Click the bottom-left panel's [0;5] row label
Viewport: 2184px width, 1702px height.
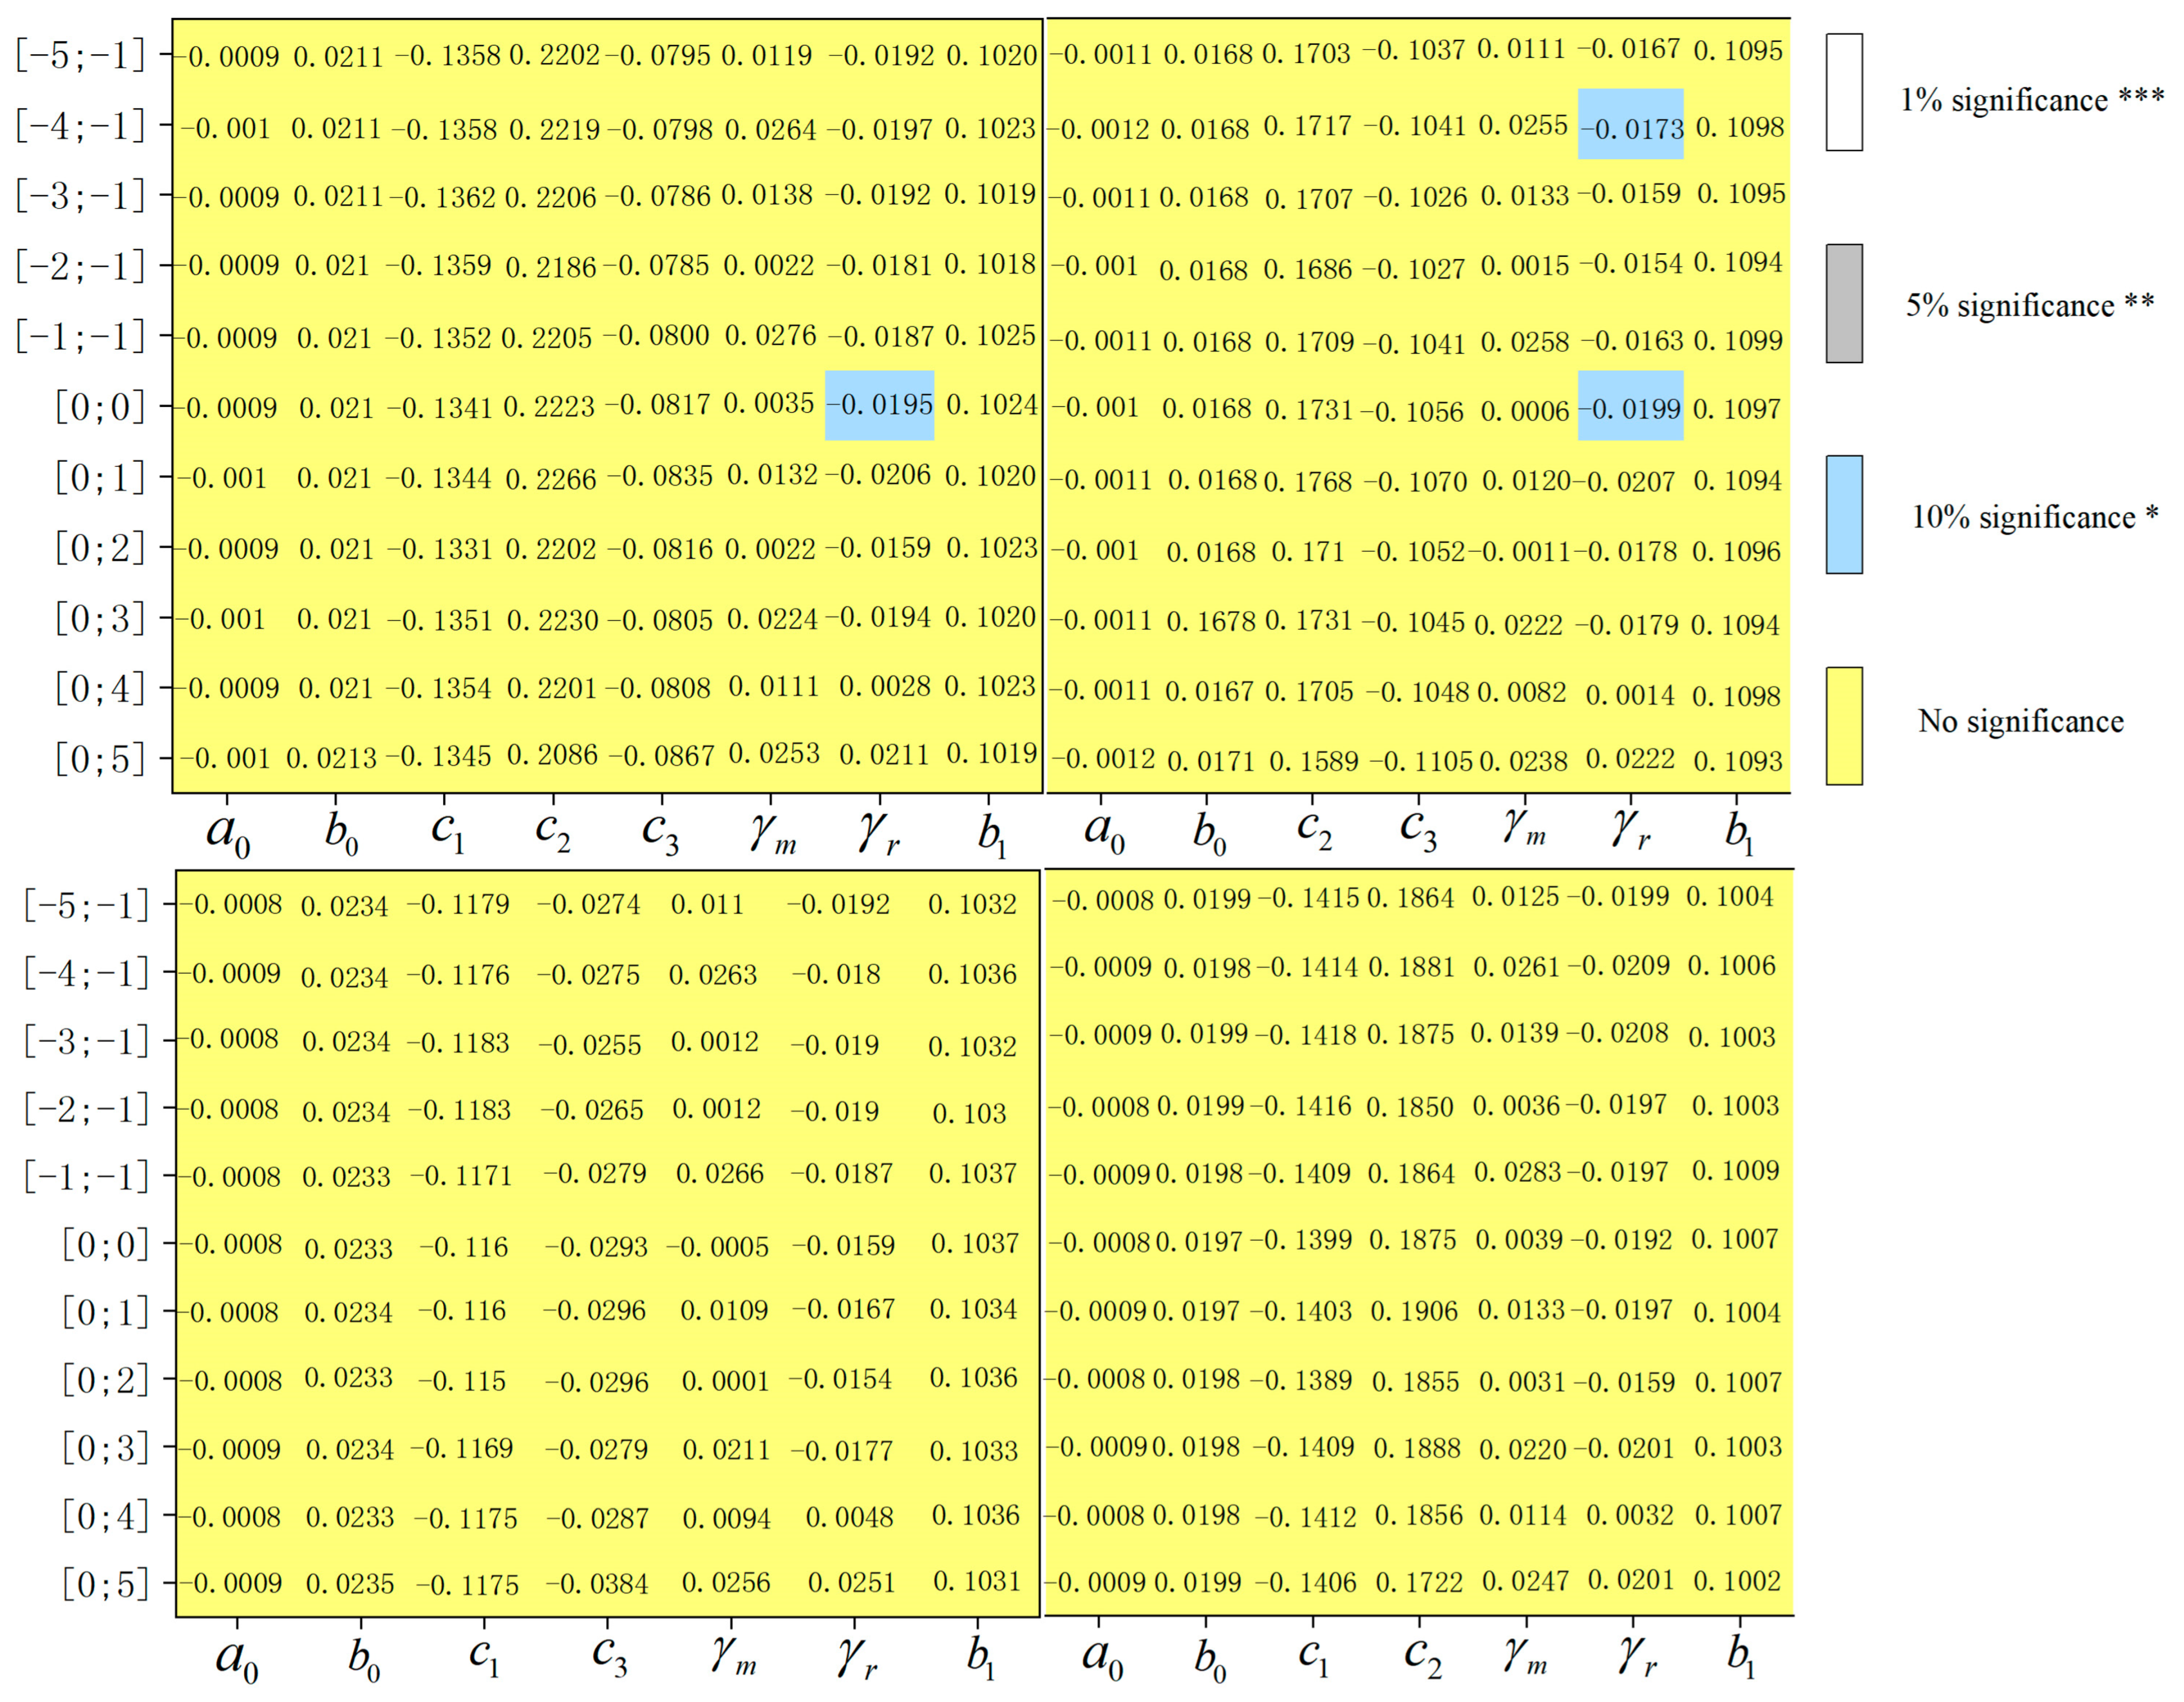pos(105,1584)
